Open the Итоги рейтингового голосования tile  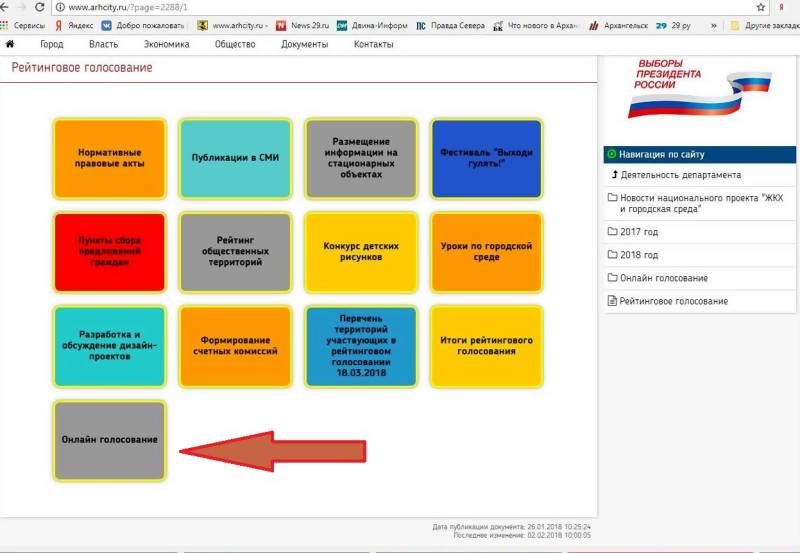click(x=486, y=346)
